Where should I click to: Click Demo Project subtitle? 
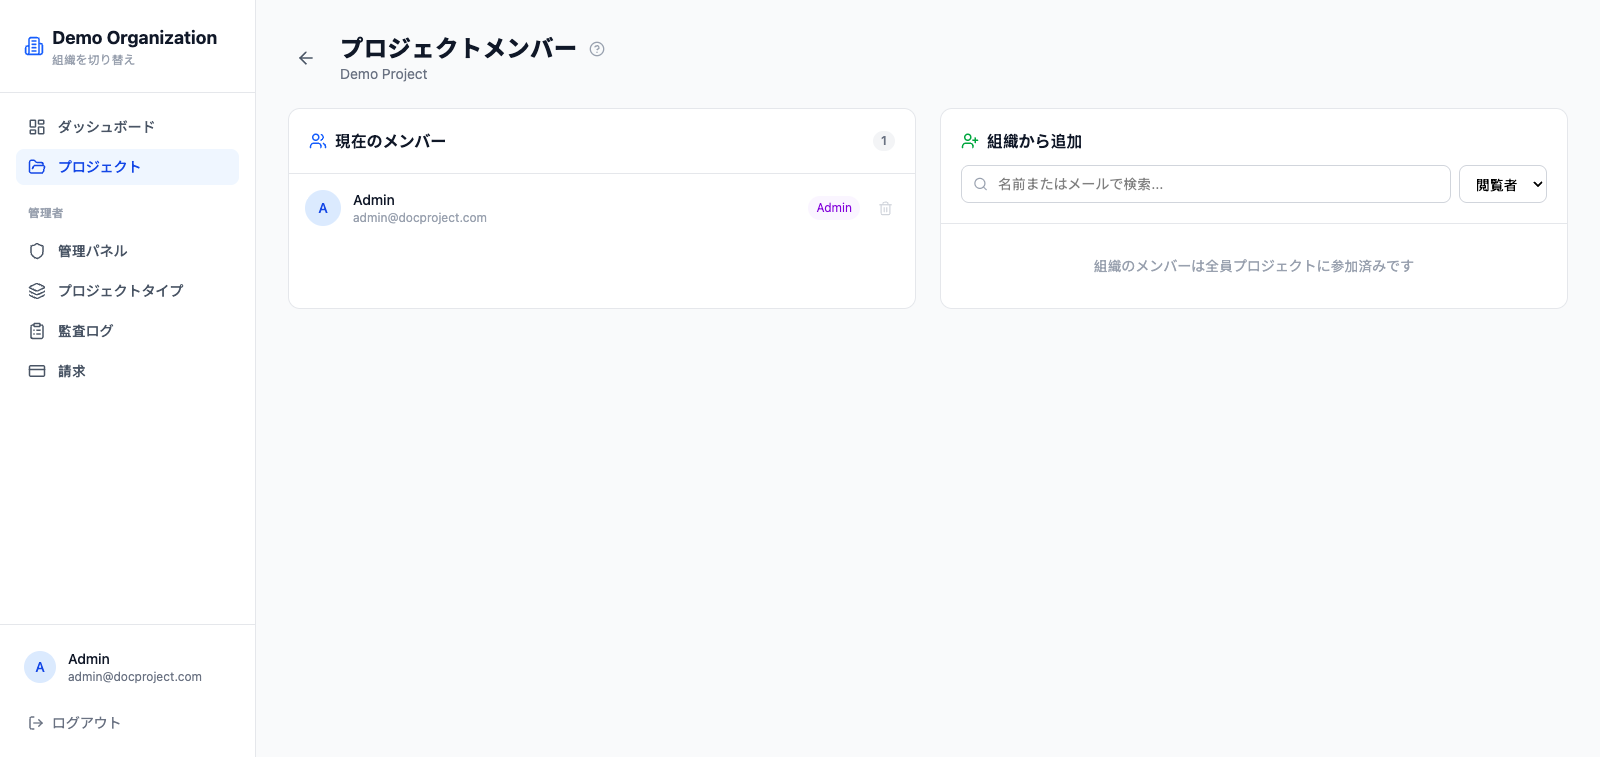click(x=383, y=75)
